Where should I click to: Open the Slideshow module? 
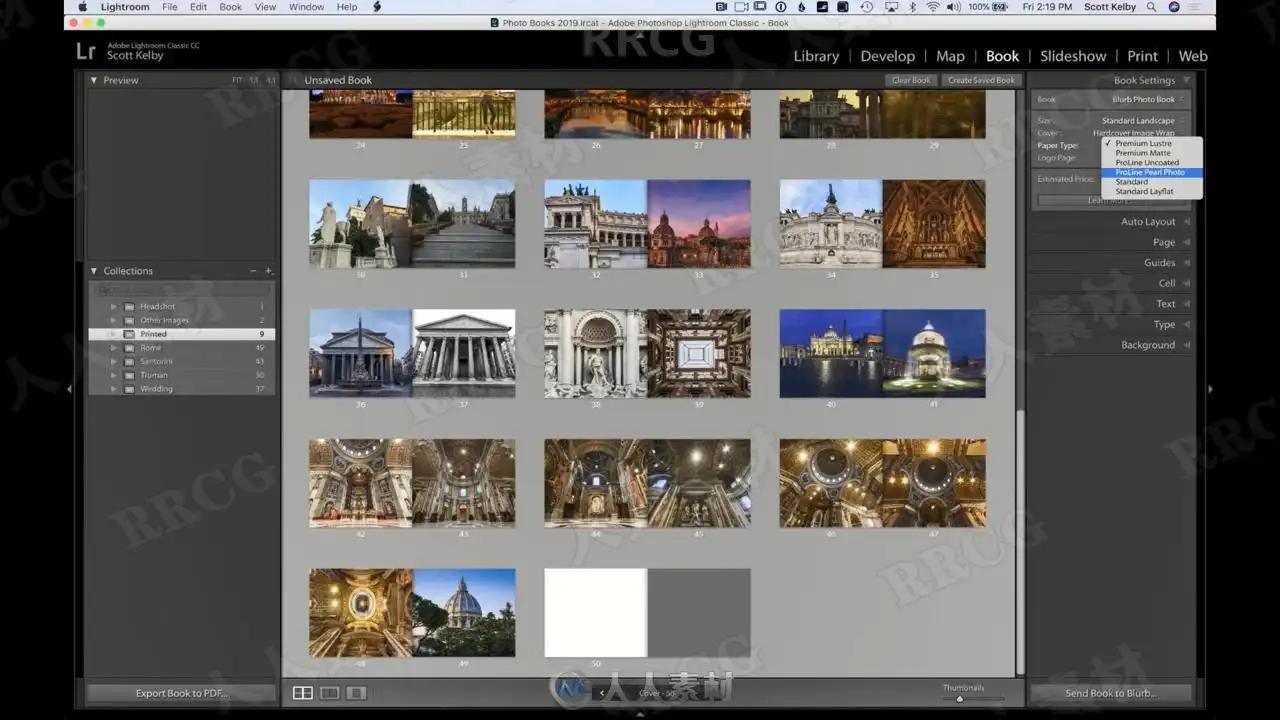(1073, 56)
